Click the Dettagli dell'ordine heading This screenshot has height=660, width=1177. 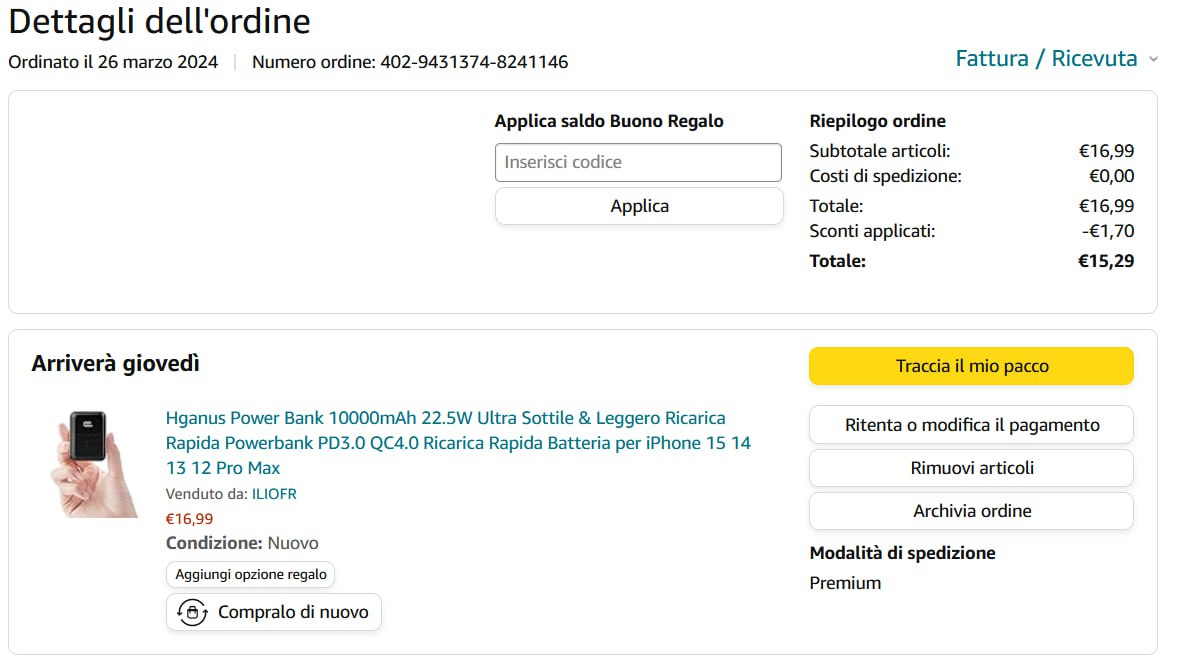[x=159, y=21]
